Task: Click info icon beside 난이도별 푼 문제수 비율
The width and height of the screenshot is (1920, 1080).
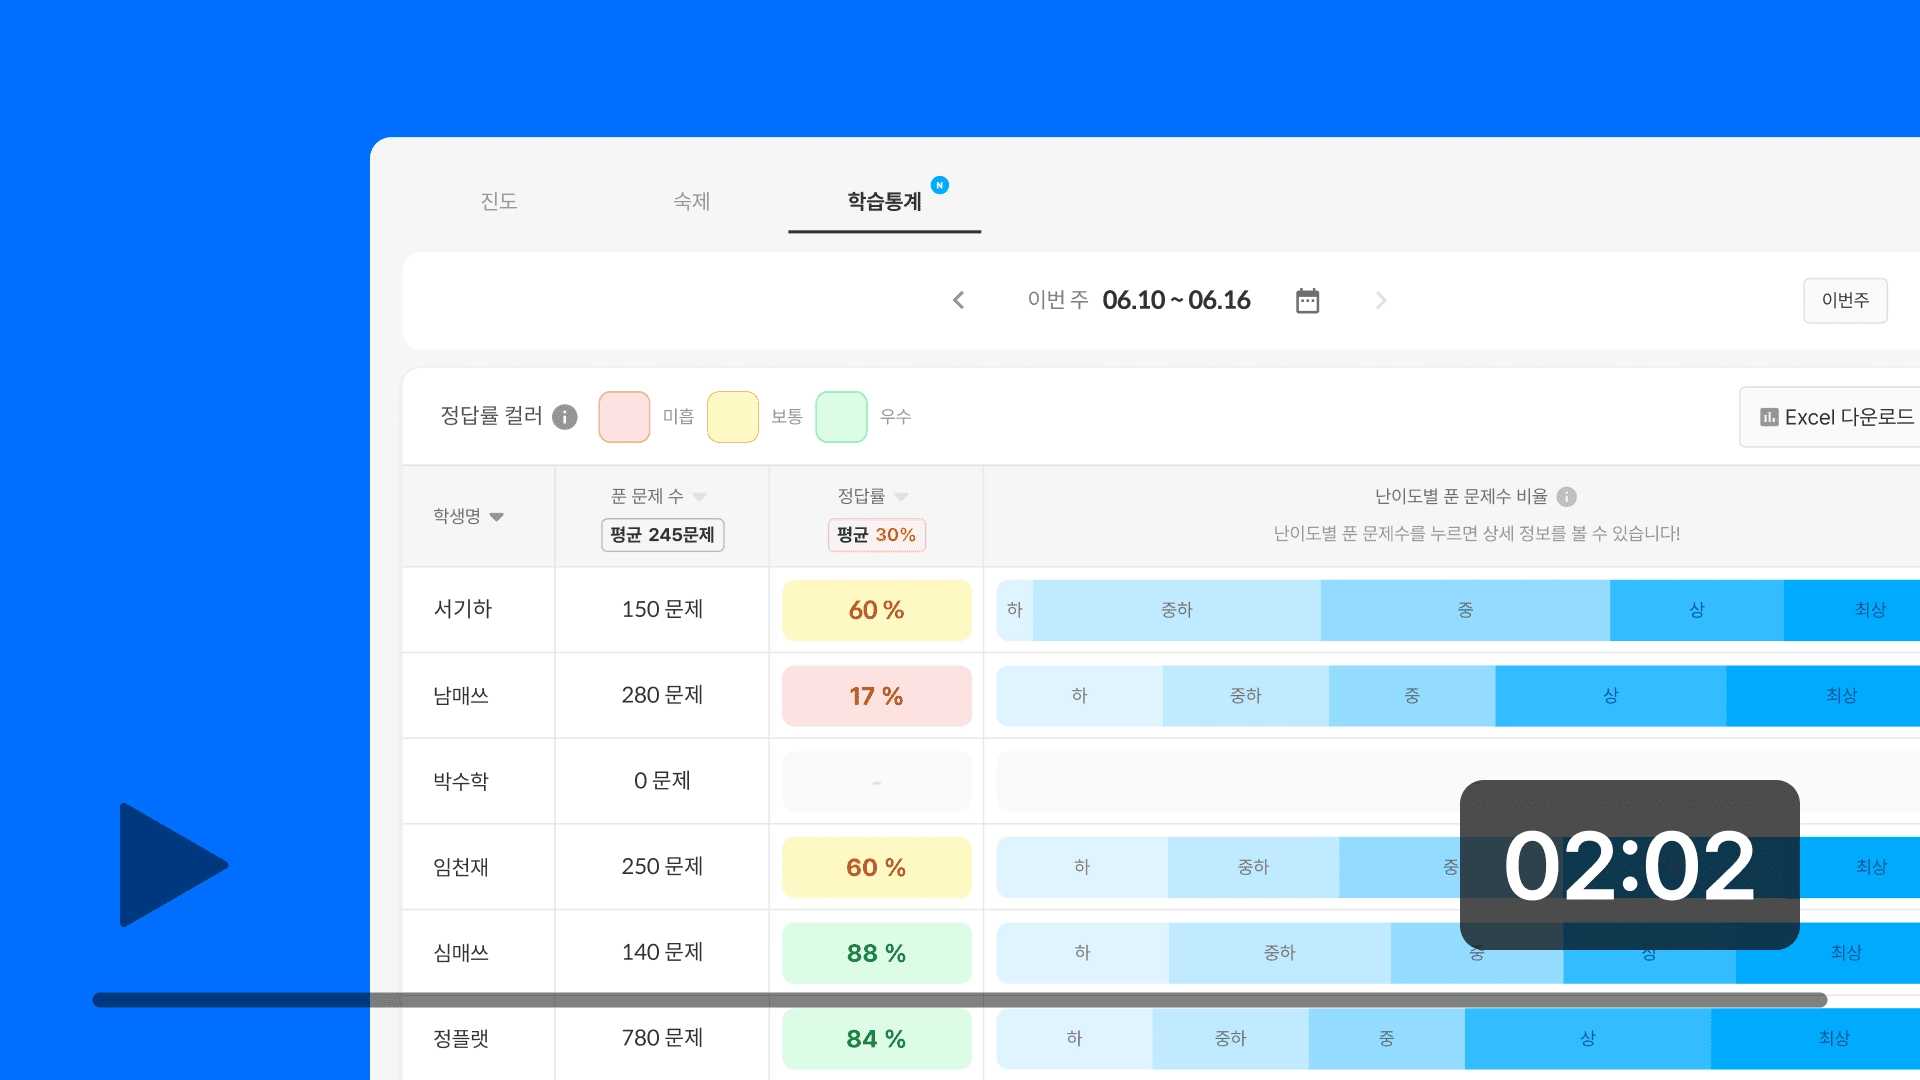Action: (1567, 497)
